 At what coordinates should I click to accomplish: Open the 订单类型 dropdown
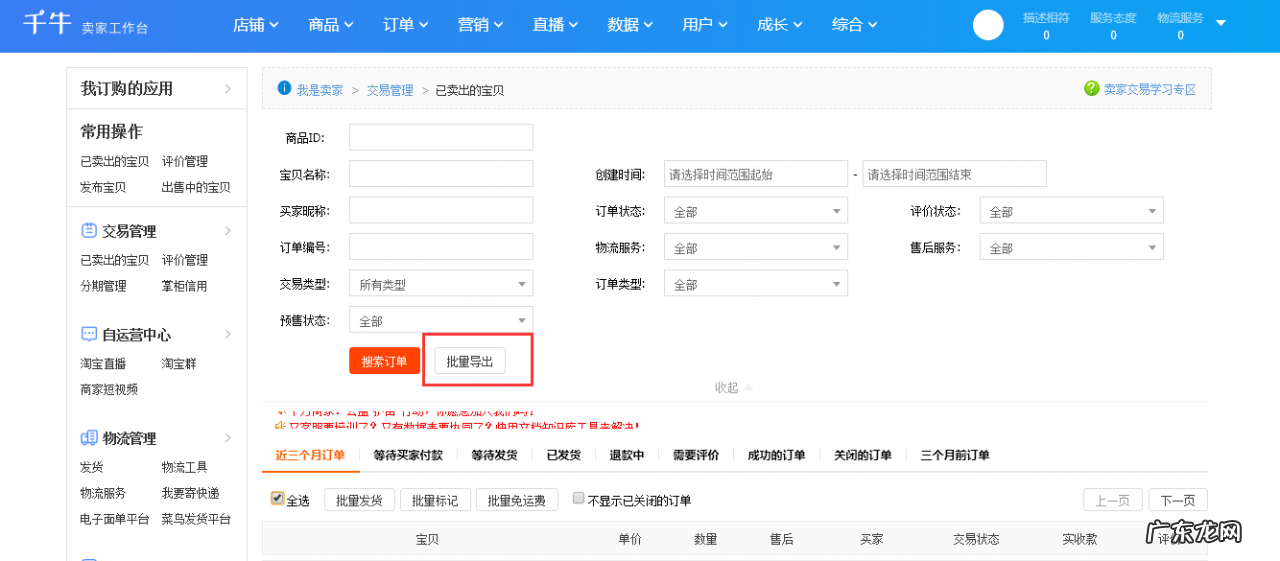click(x=756, y=284)
